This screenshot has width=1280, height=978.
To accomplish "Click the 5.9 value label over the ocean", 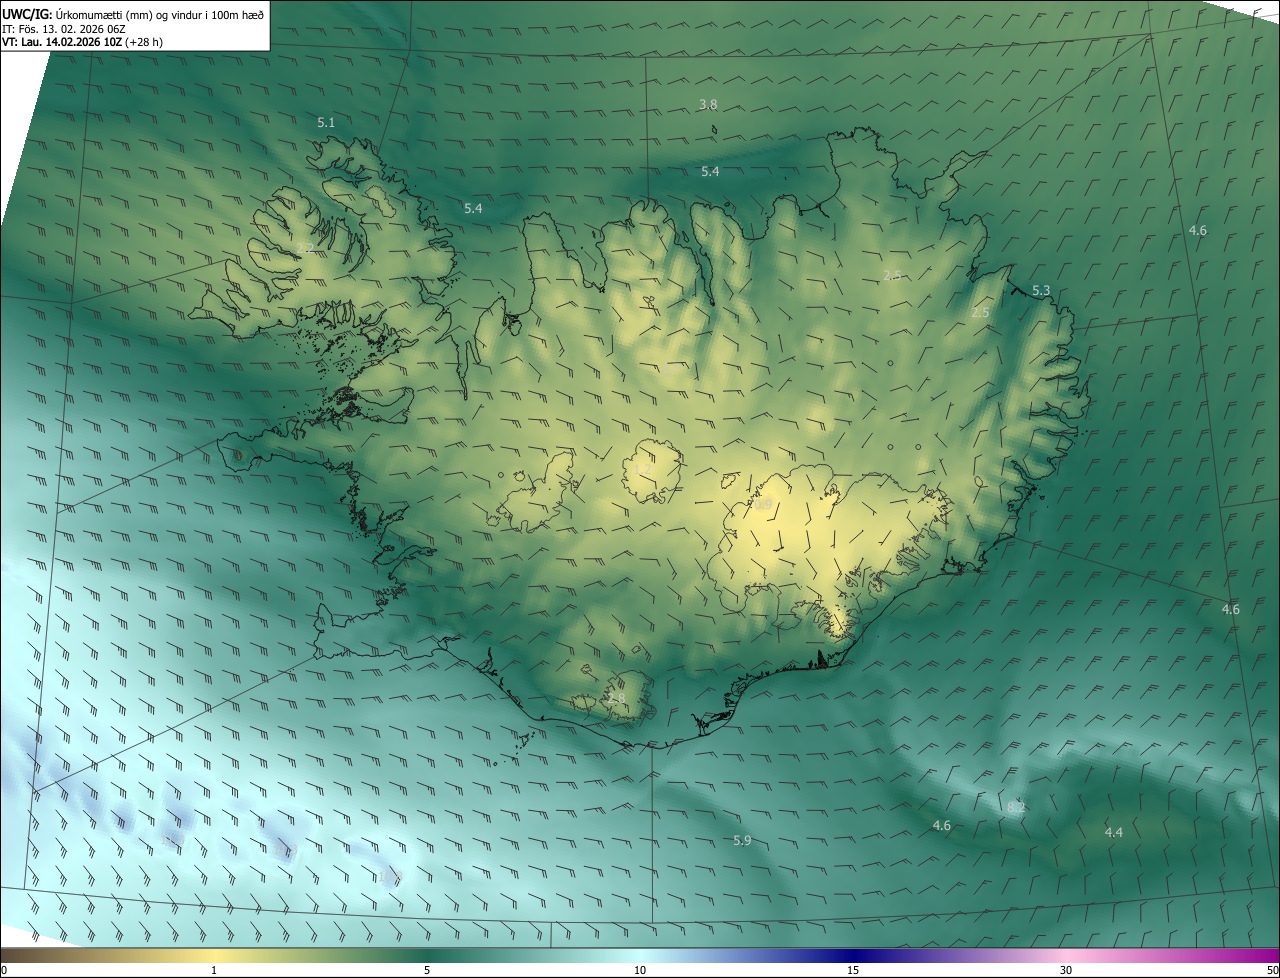I will [742, 840].
